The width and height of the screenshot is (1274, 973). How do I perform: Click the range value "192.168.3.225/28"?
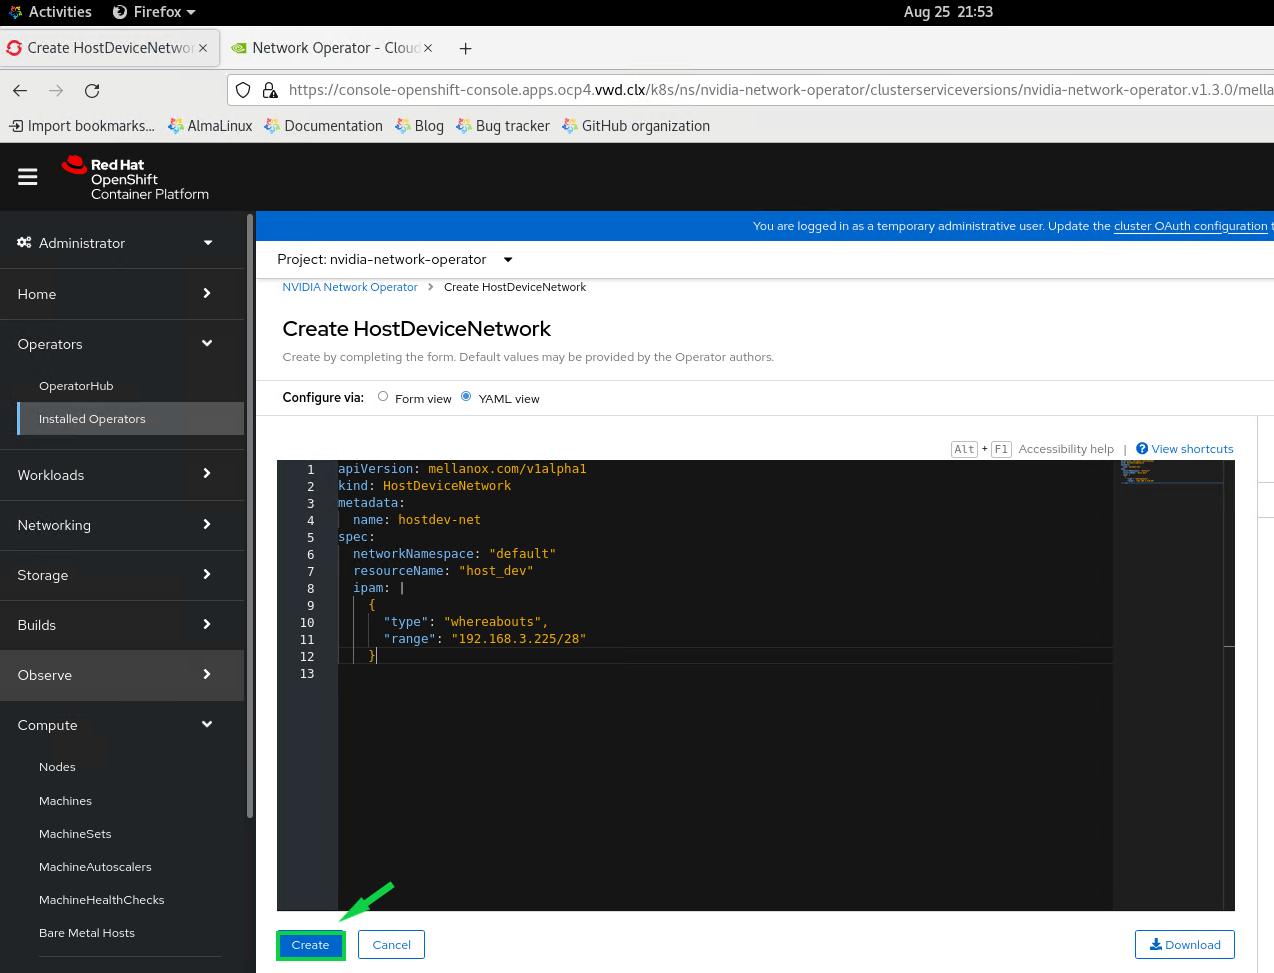click(x=518, y=639)
